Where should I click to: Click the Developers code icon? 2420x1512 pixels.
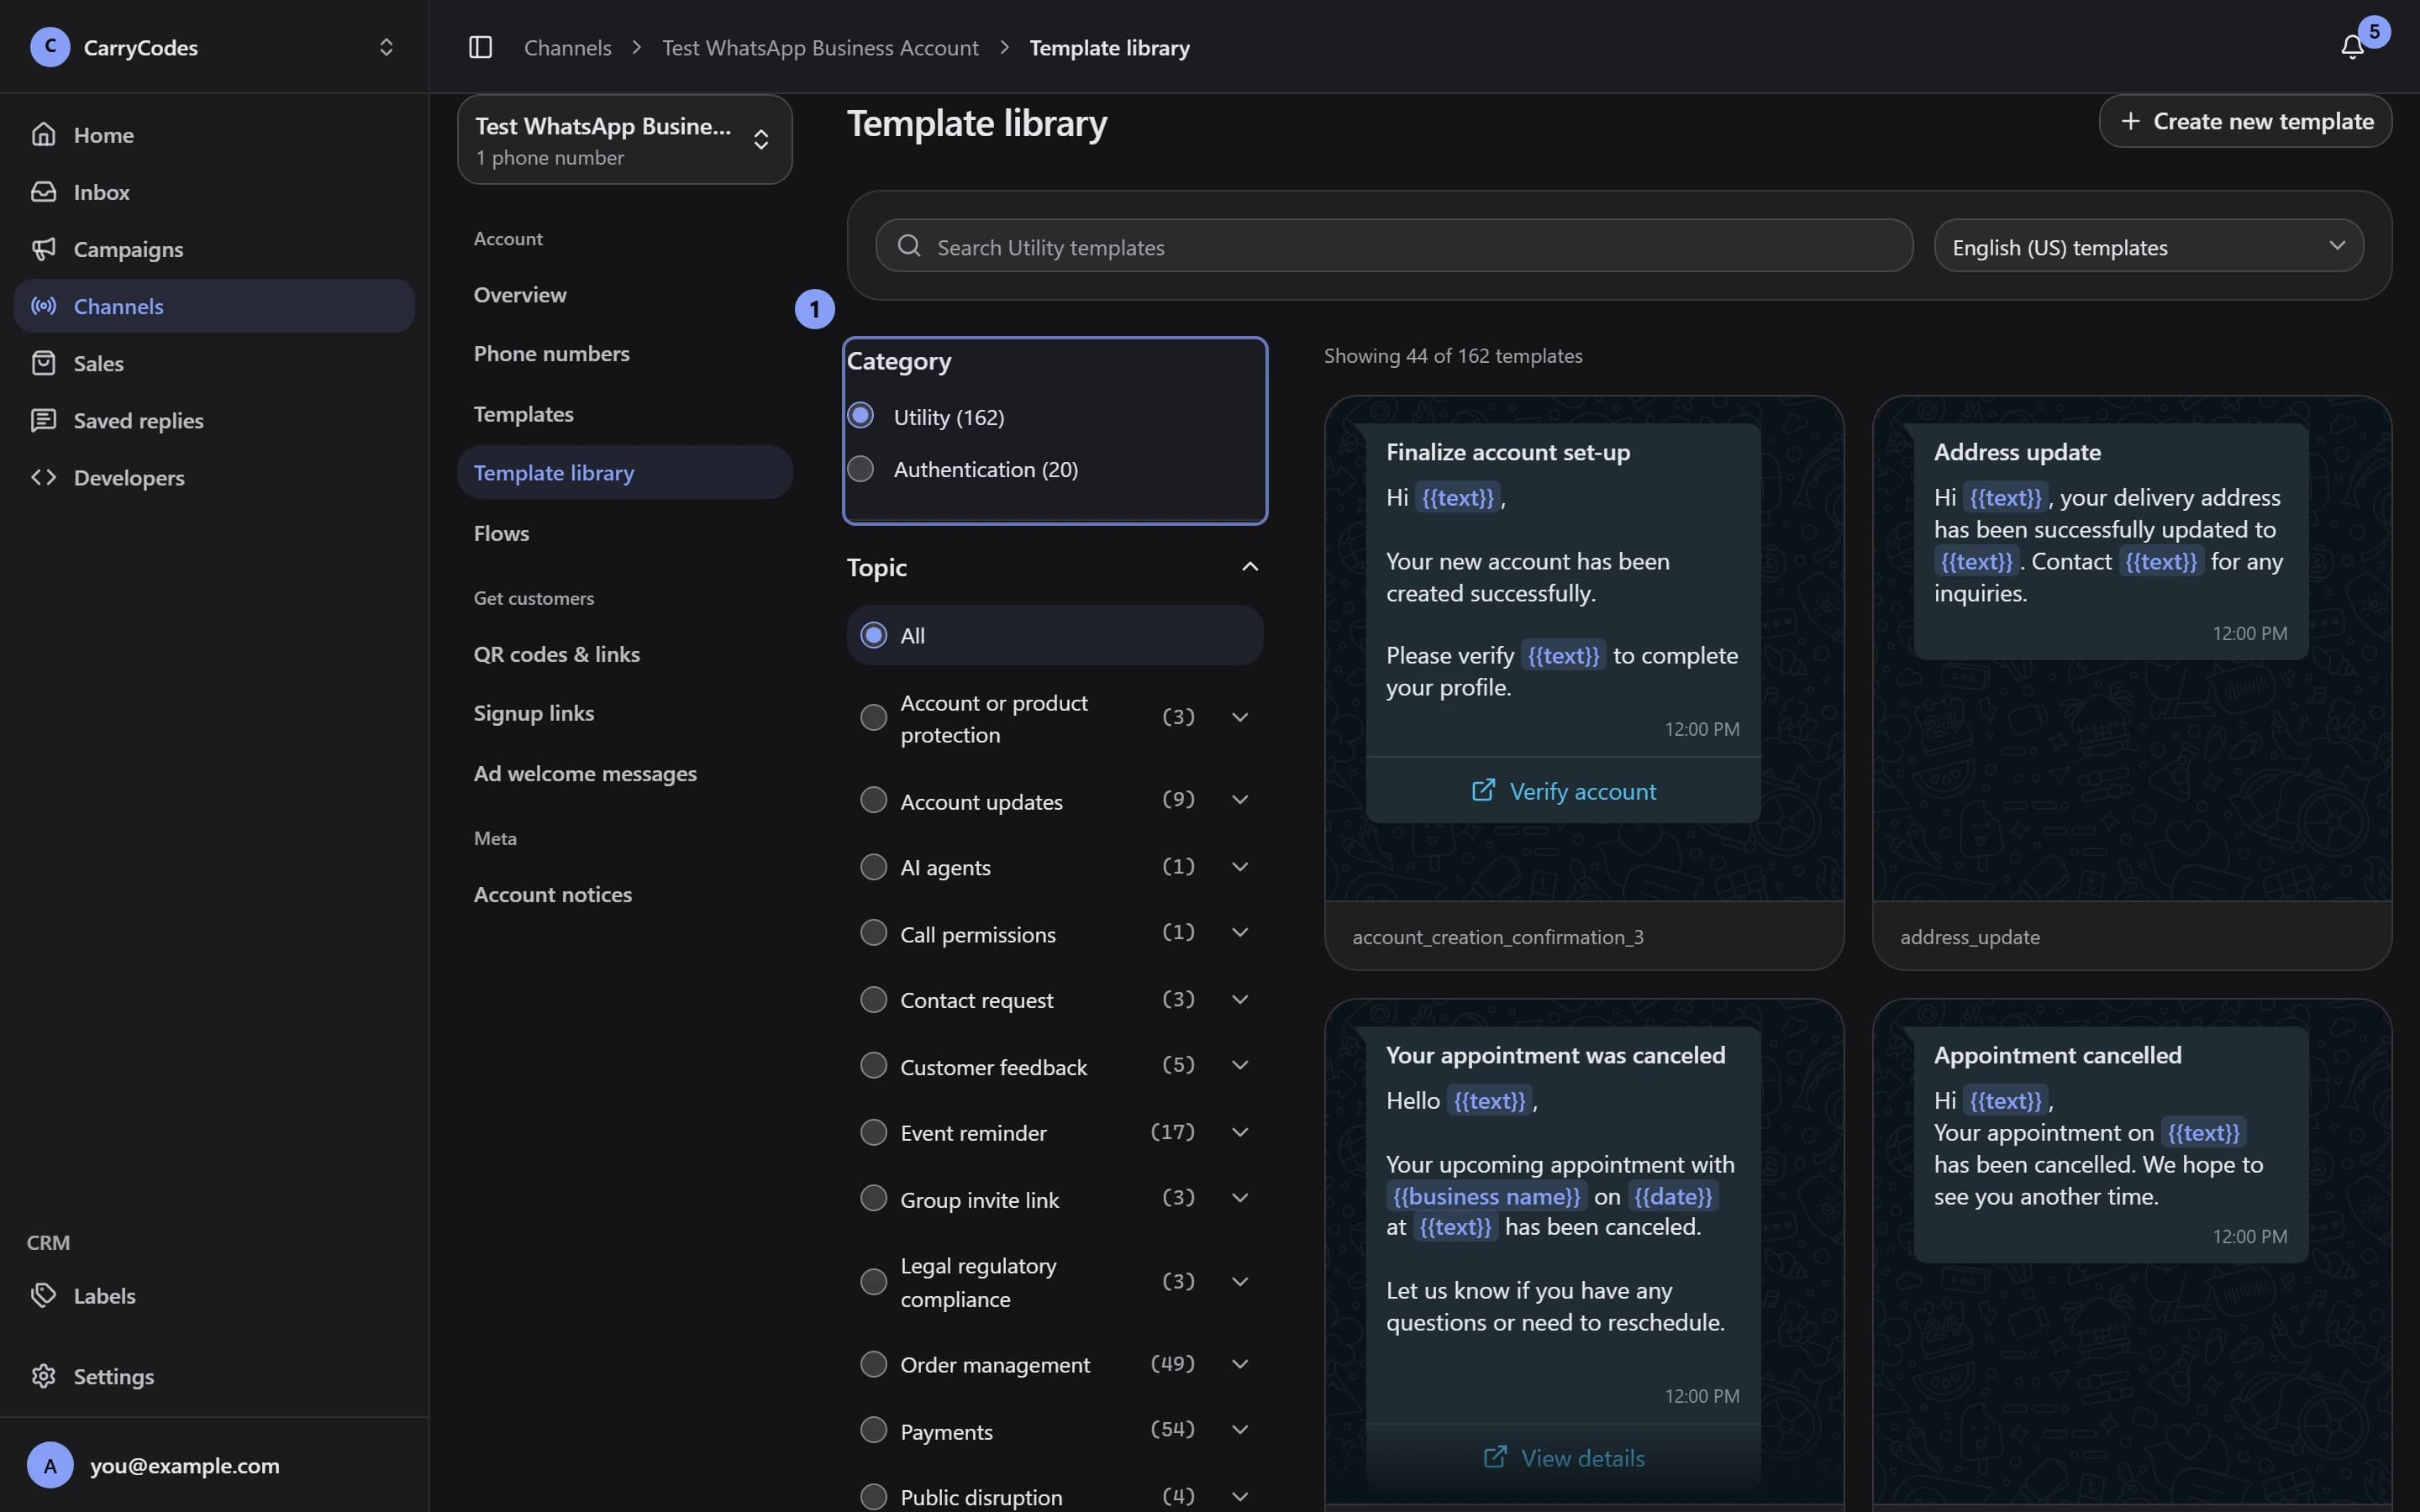[x=43, y=477]
